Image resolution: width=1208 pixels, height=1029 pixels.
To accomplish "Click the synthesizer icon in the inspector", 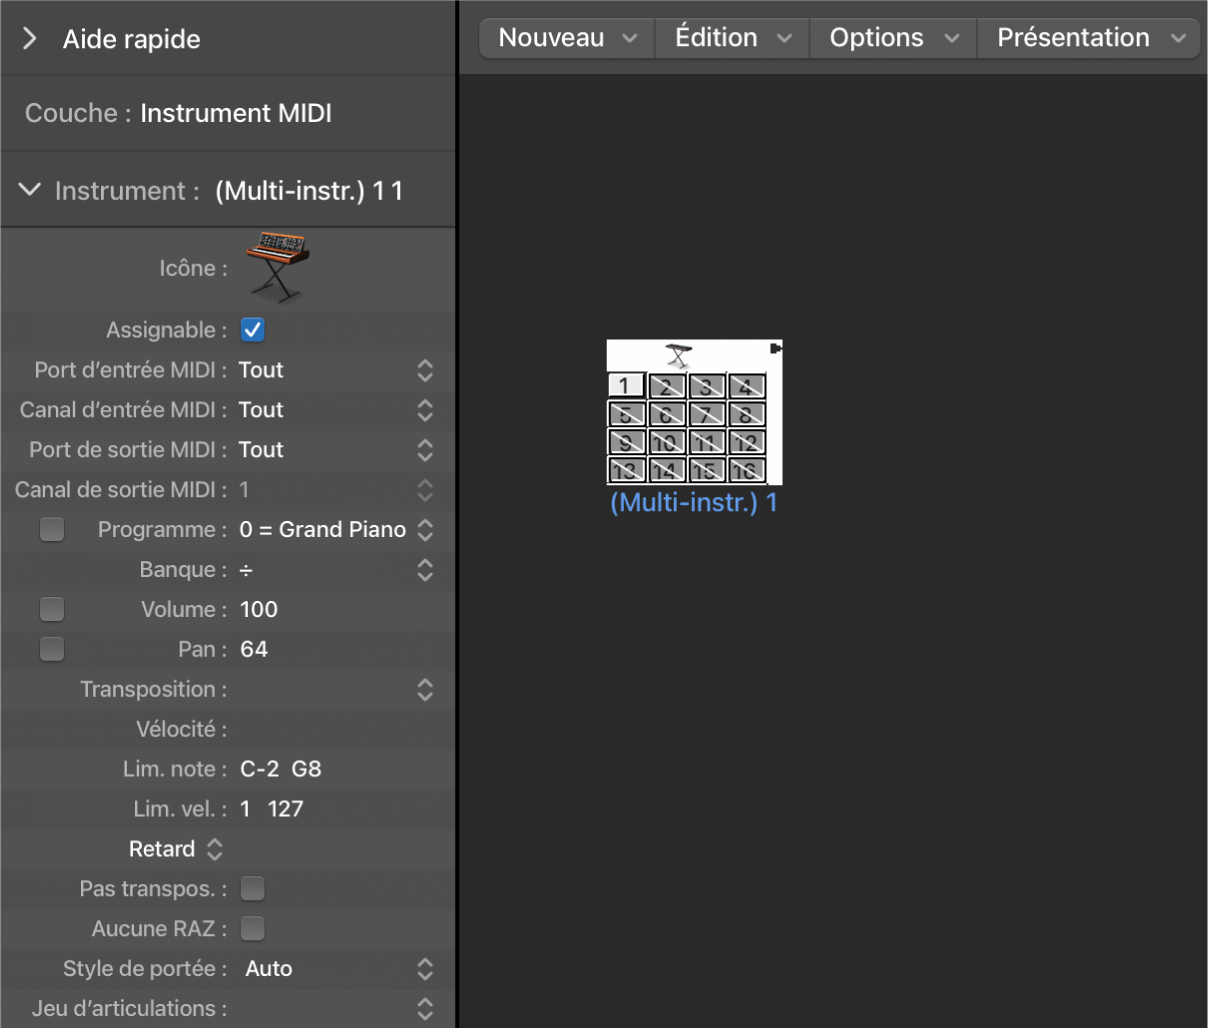I will tap(277, 267).
